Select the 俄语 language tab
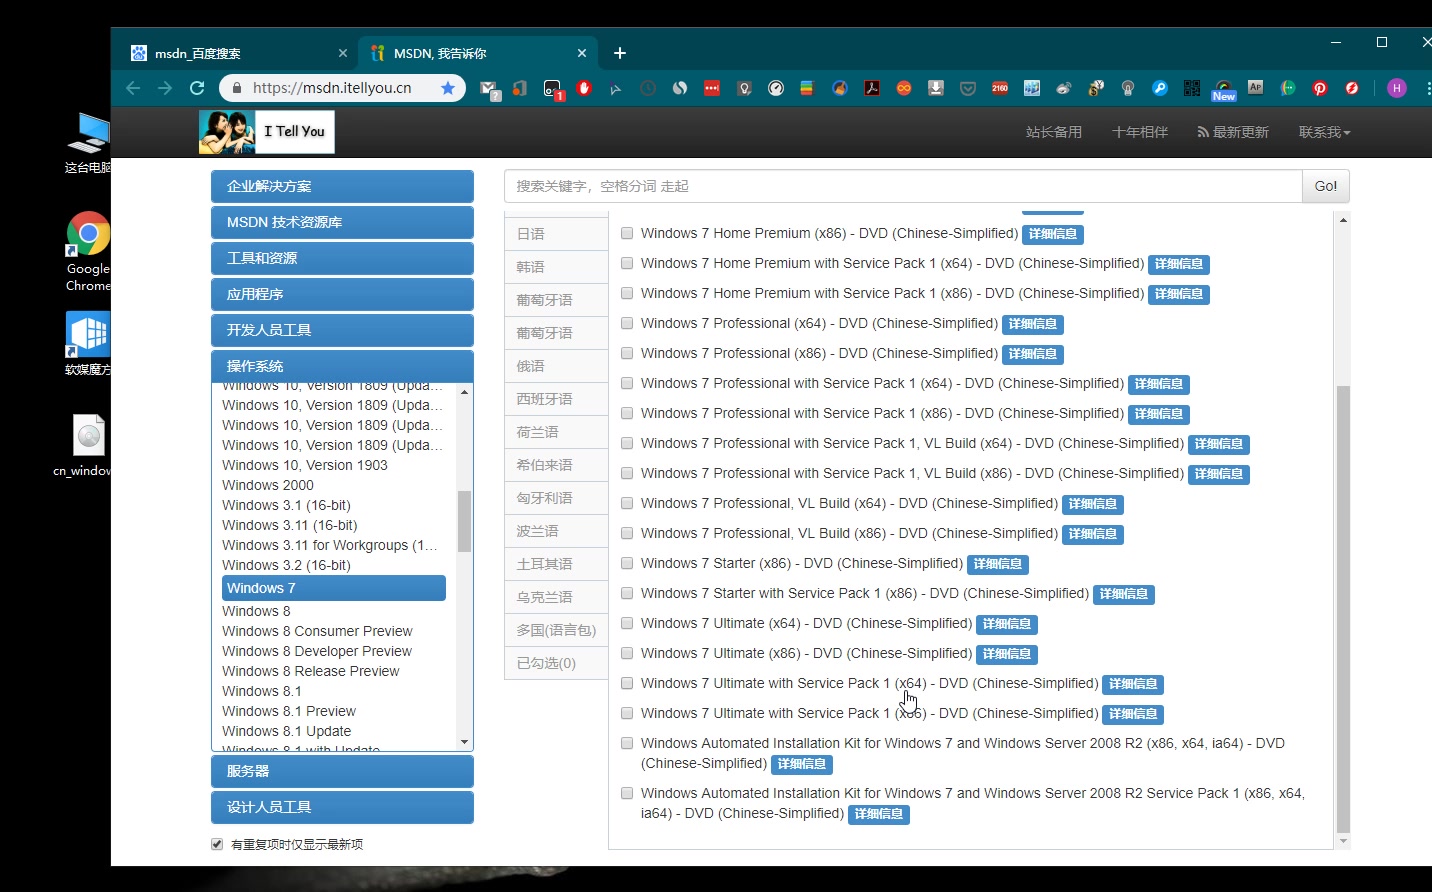 pyautogui.click(x=556, y=366)
